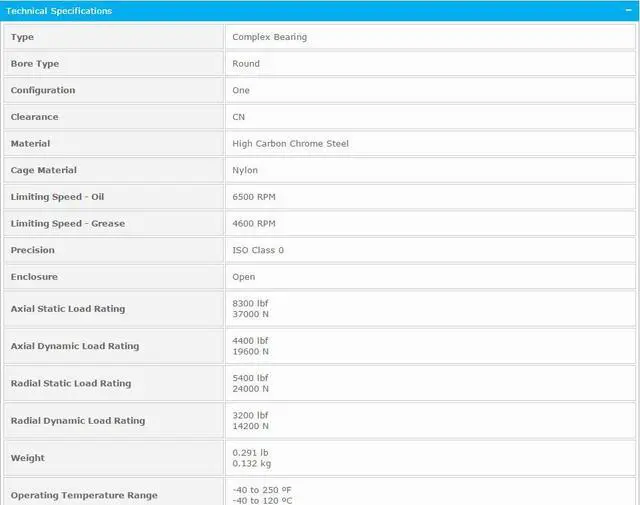Select the Configuration row label
Screen dimensions: 640x505
43,90
